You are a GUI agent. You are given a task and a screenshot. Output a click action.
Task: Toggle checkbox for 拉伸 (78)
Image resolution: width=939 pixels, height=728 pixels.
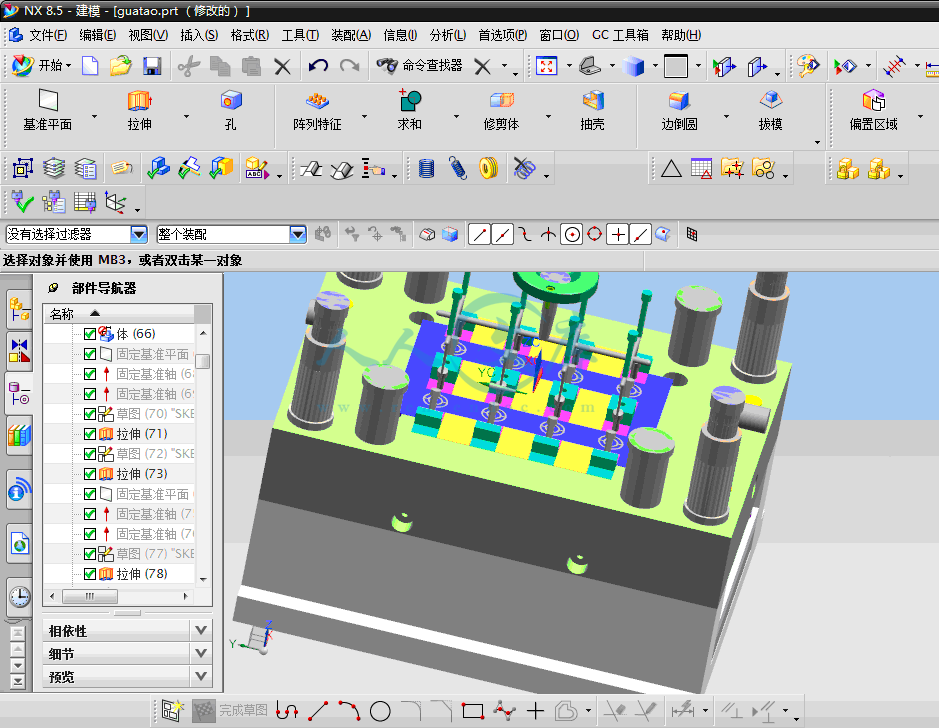[x=90, y=574]
